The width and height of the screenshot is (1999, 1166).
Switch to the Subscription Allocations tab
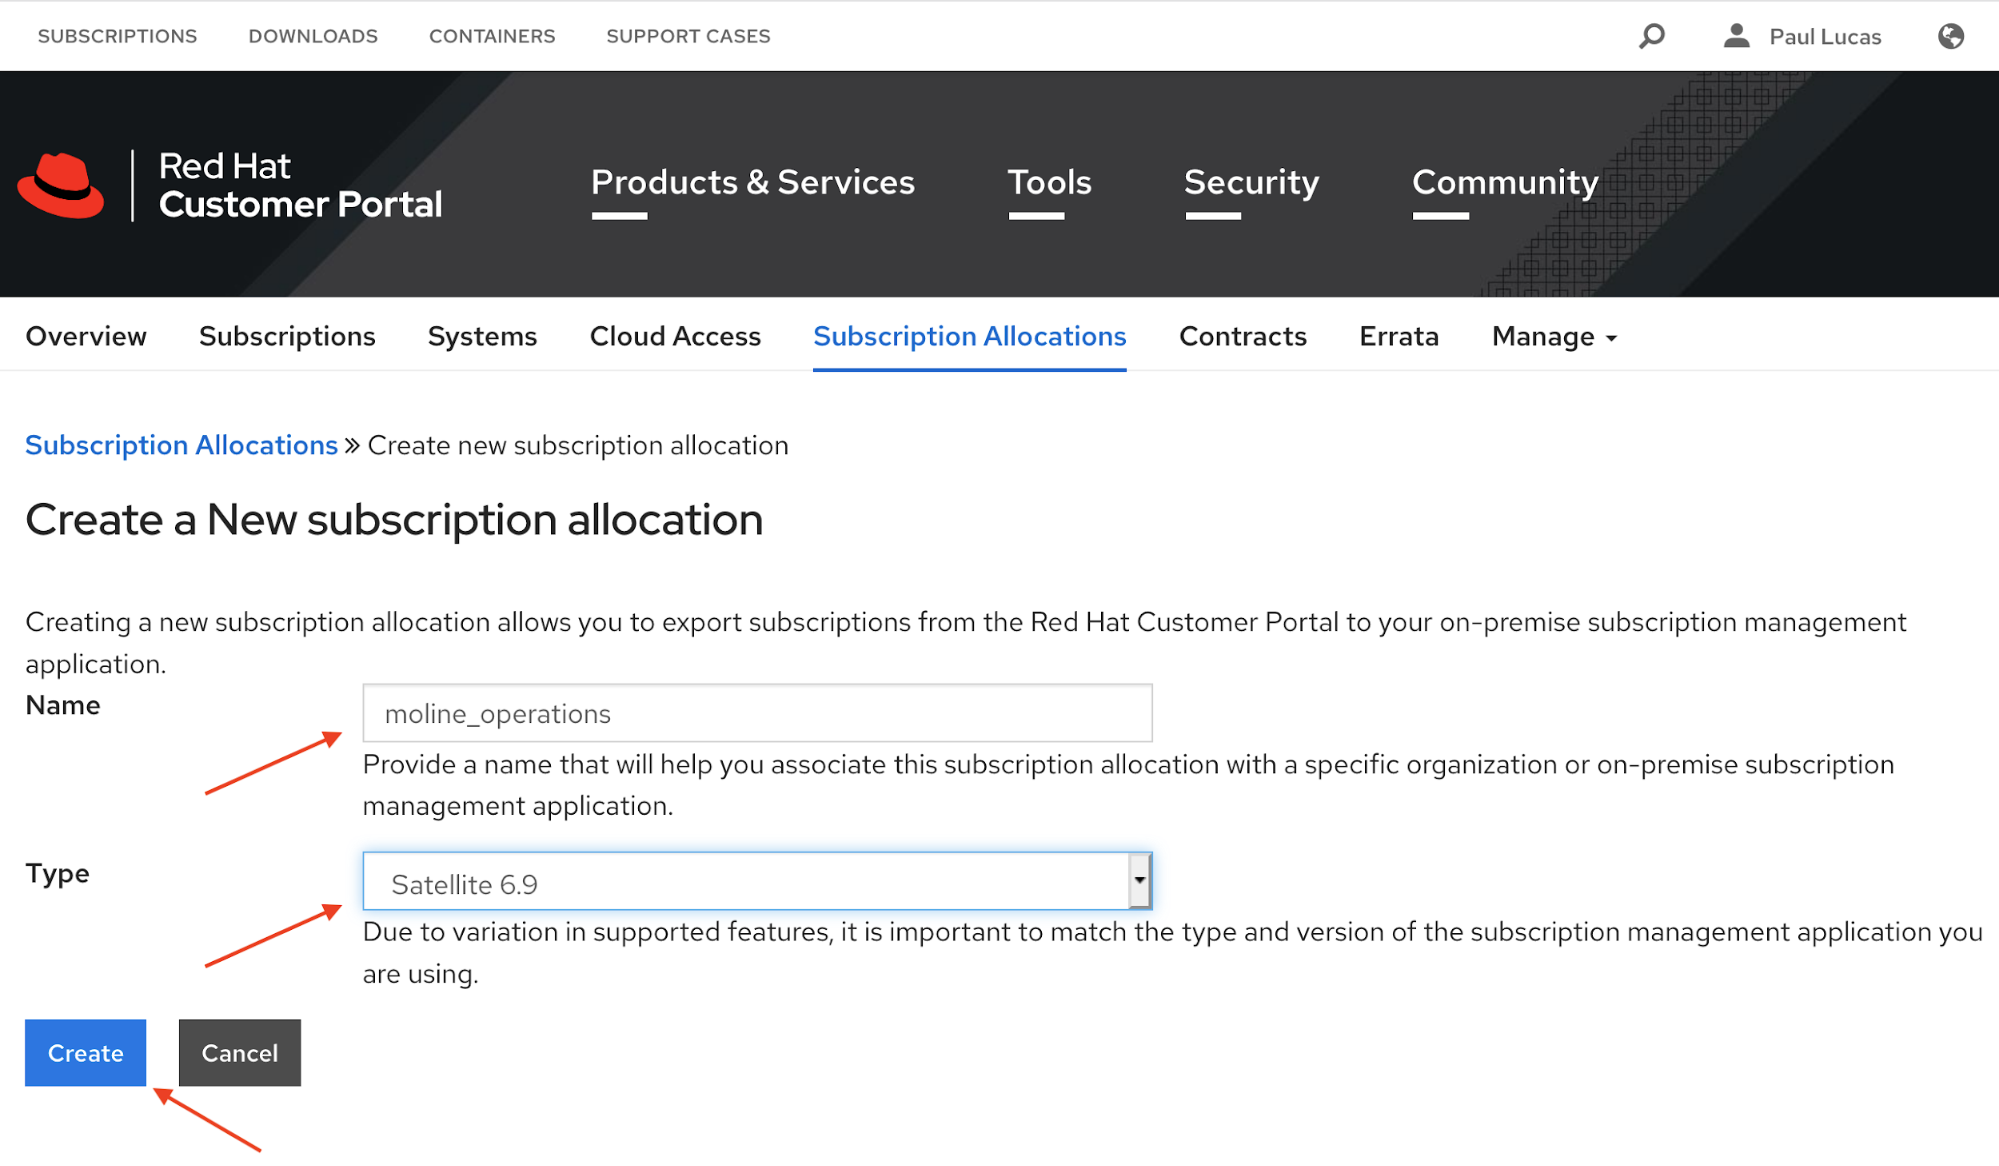pos(969,337)
